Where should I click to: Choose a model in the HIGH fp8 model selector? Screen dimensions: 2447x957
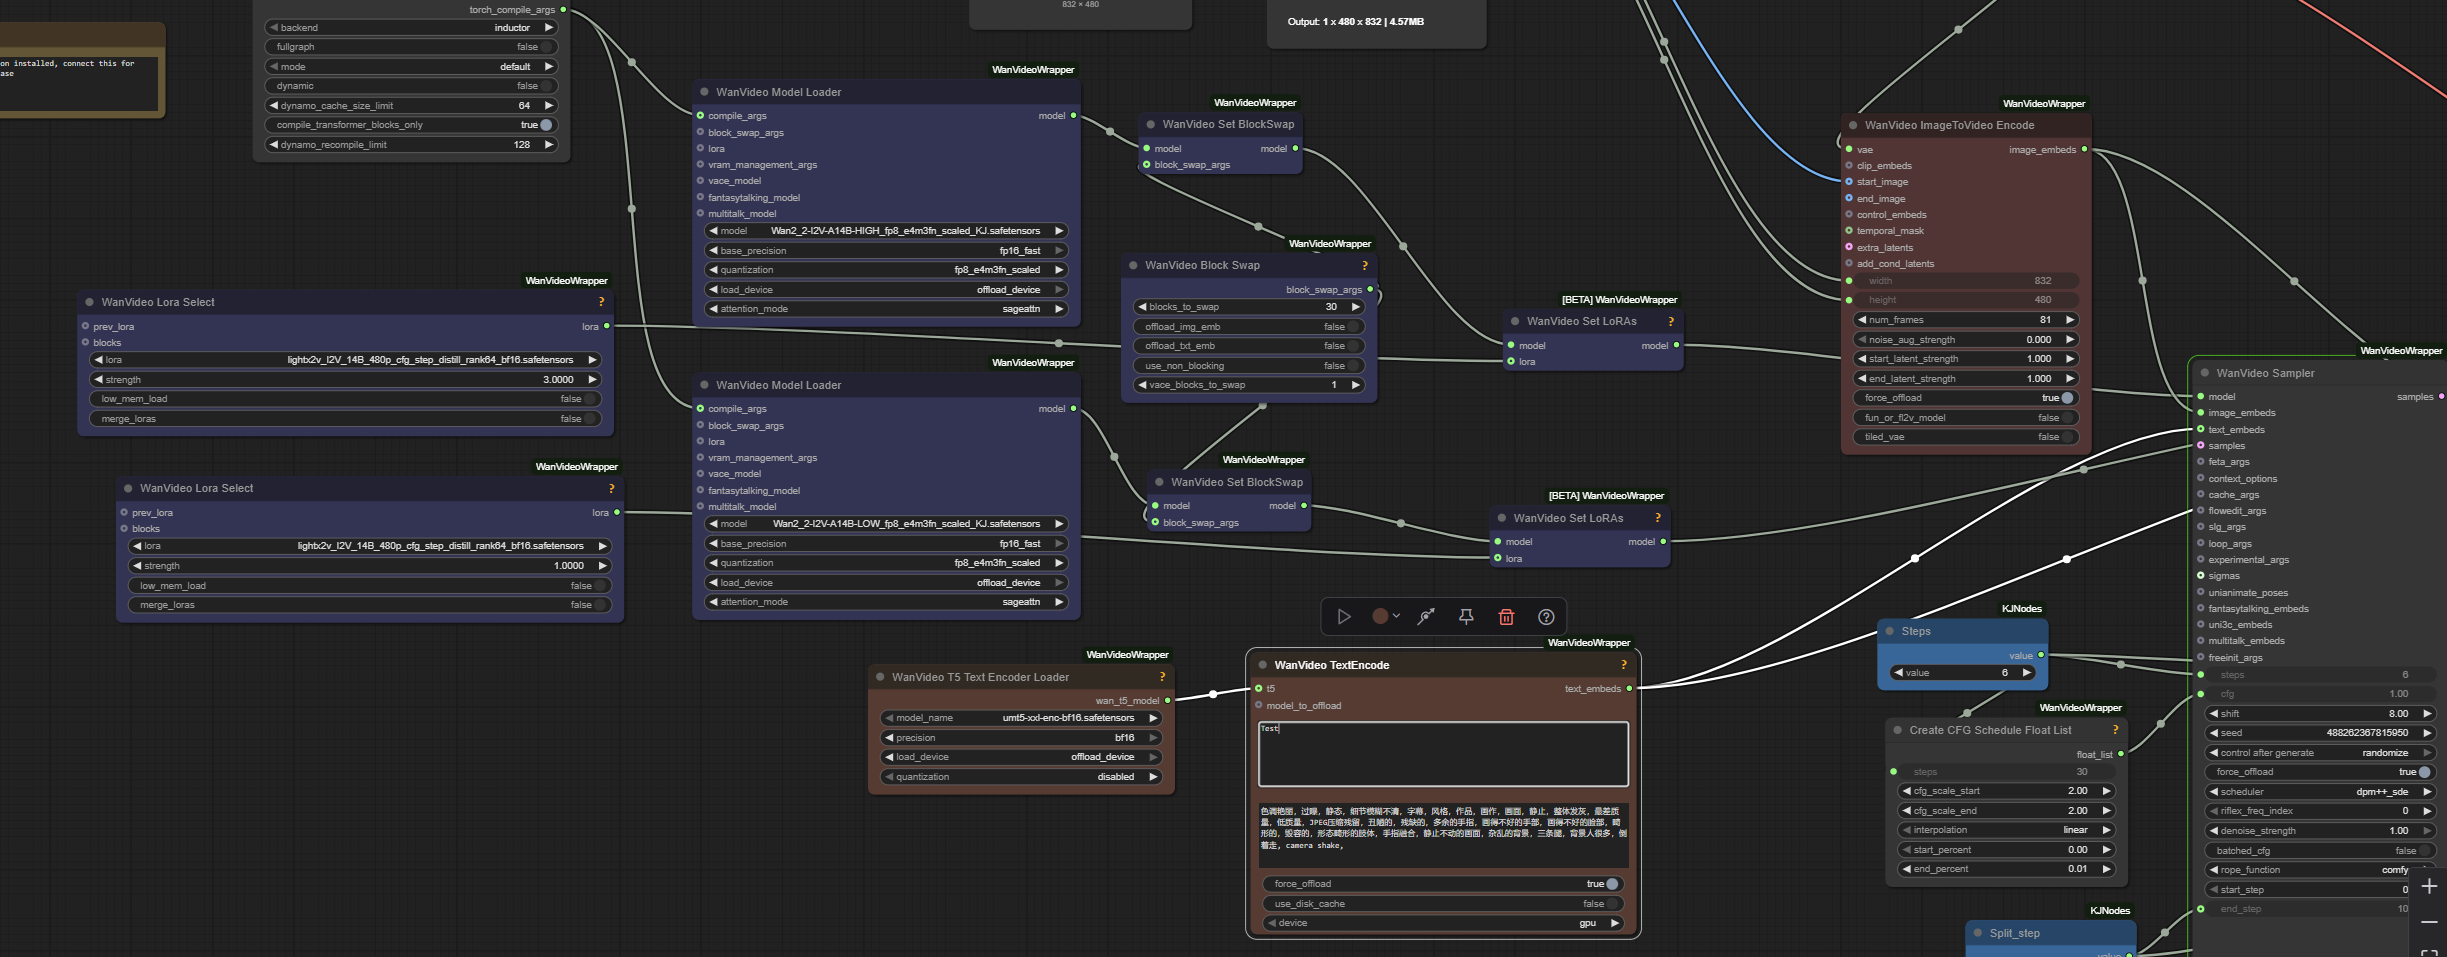pyautogui.click(x=886, y=231)
